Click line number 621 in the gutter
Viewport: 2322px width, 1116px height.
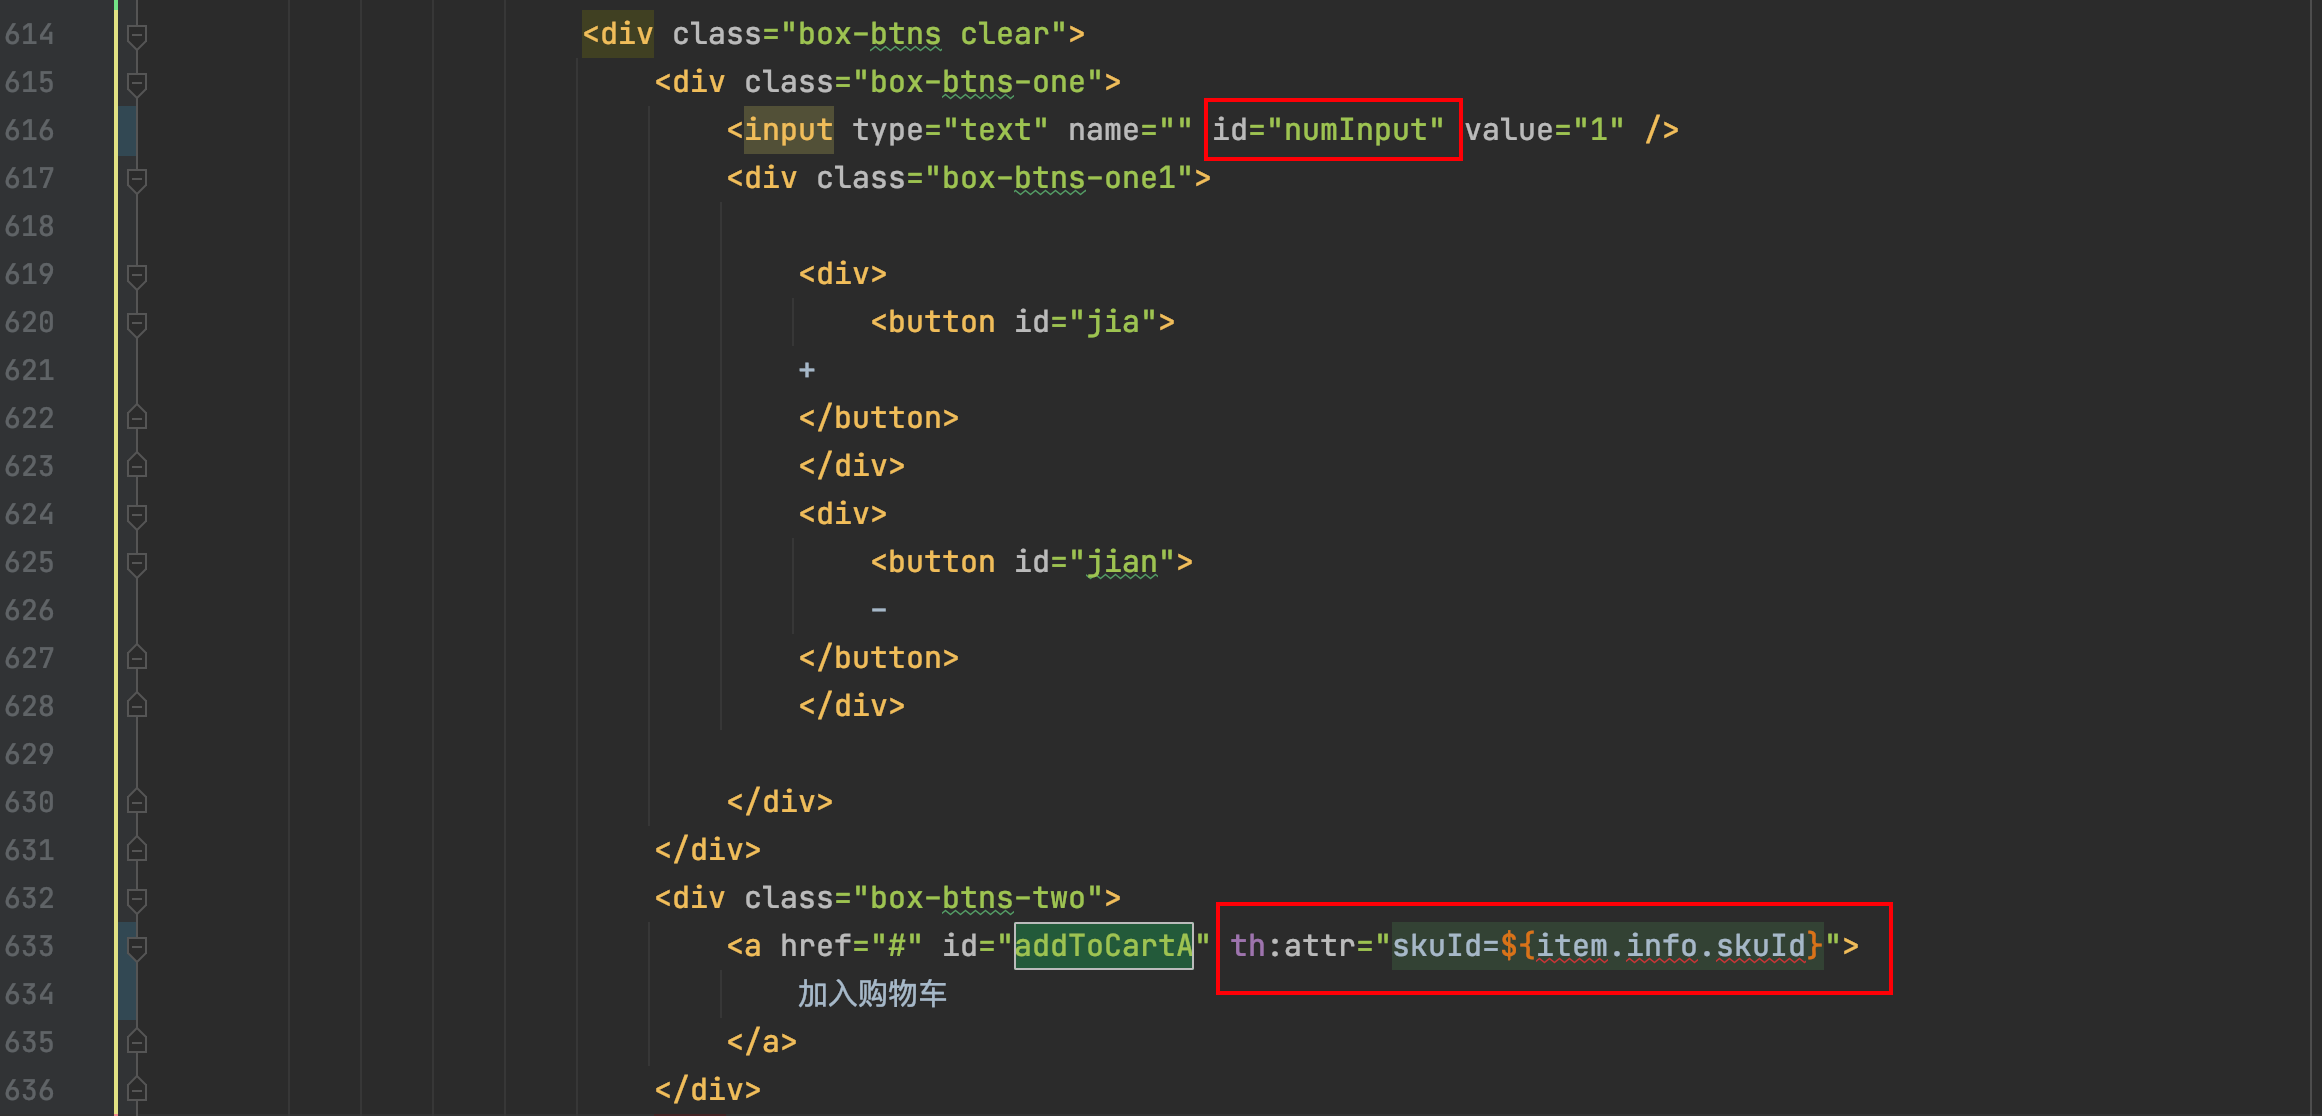(x=29, y=370)
